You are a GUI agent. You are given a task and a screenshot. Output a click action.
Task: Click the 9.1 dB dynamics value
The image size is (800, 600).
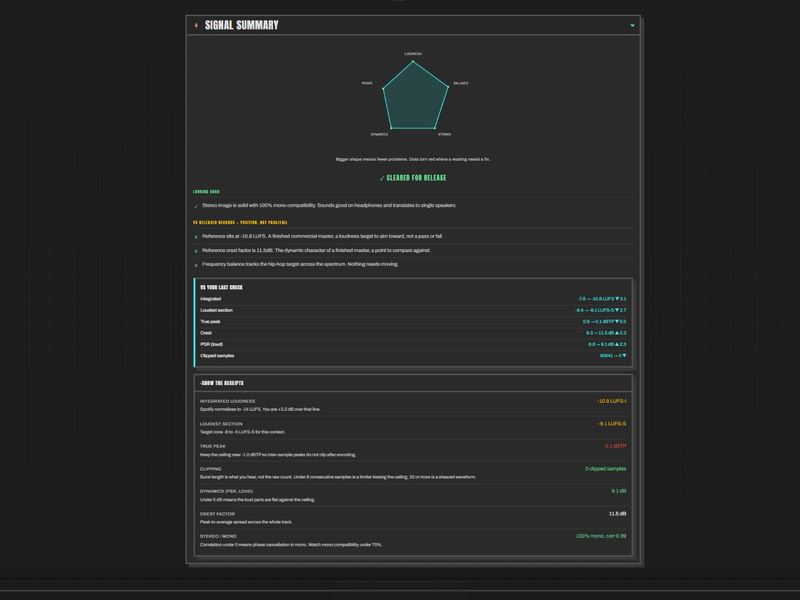click(x=619, y=491)
